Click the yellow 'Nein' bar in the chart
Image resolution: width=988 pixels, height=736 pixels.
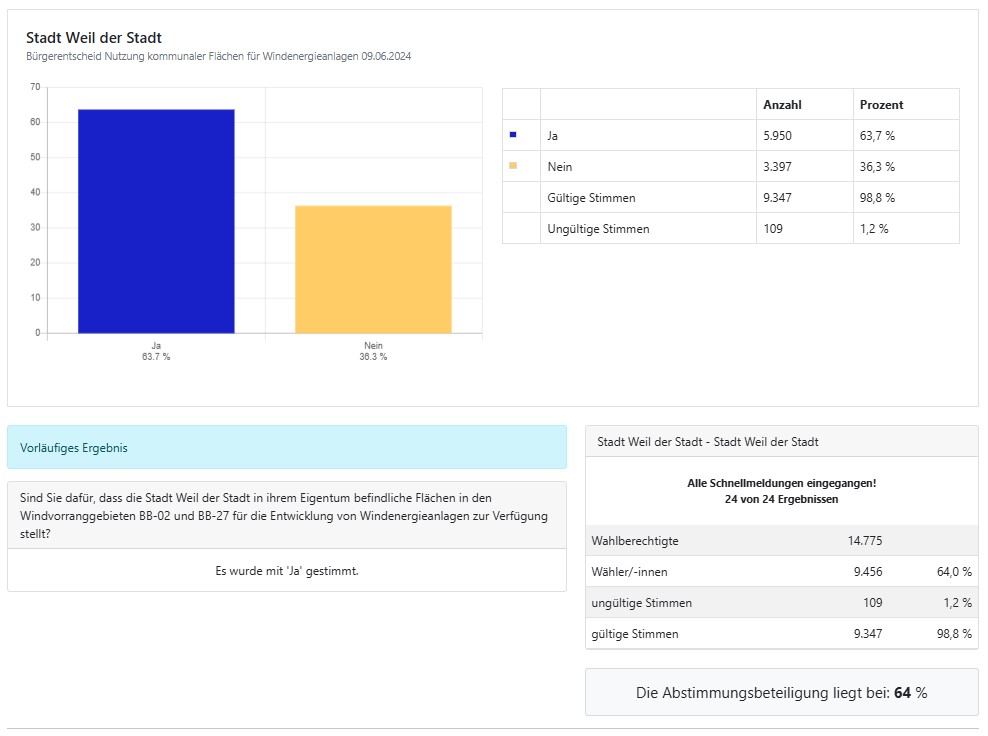(x=373, y=269)
